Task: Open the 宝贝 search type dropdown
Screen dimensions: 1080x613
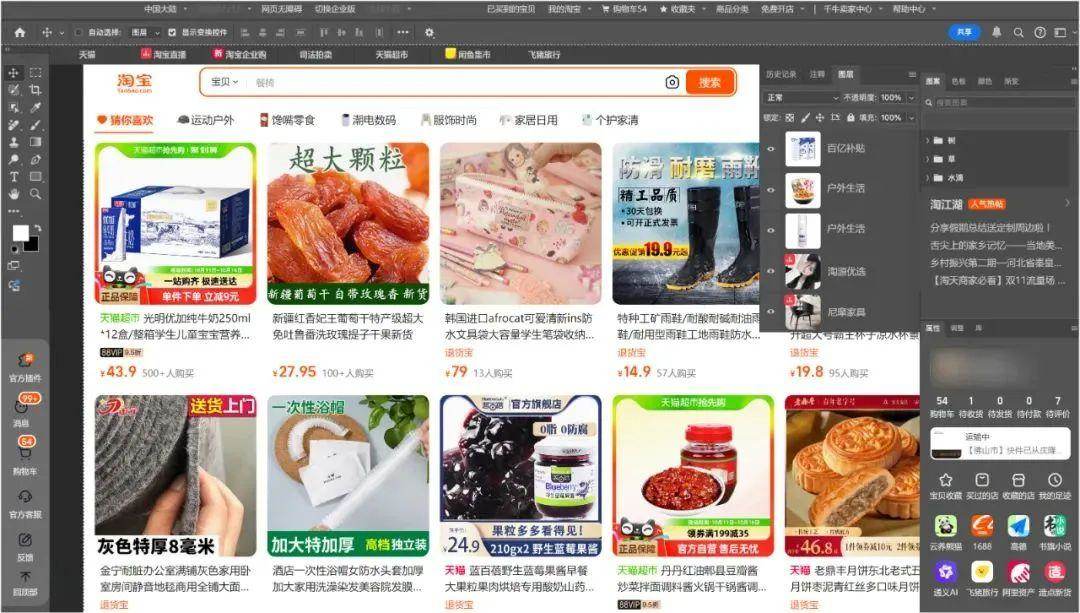Action: tap(225, 82)
